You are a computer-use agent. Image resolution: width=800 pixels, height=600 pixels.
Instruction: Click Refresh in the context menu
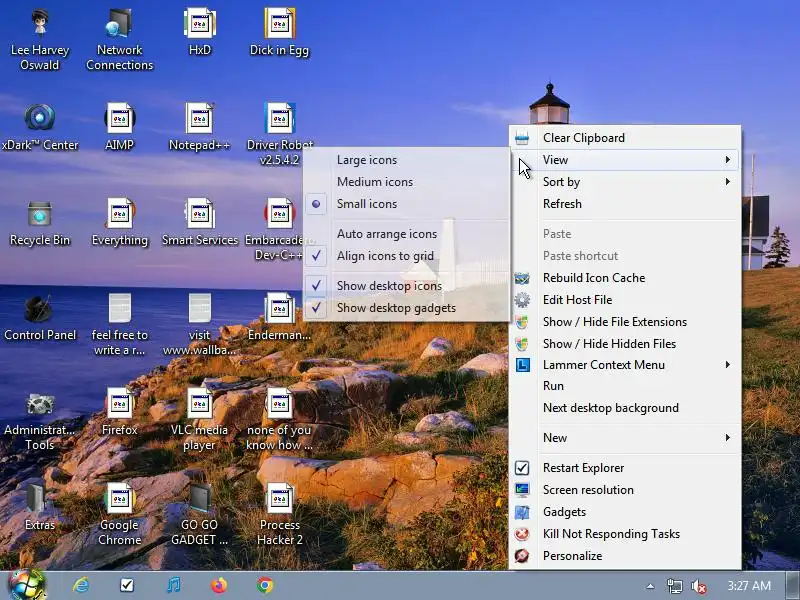(625, 204)
